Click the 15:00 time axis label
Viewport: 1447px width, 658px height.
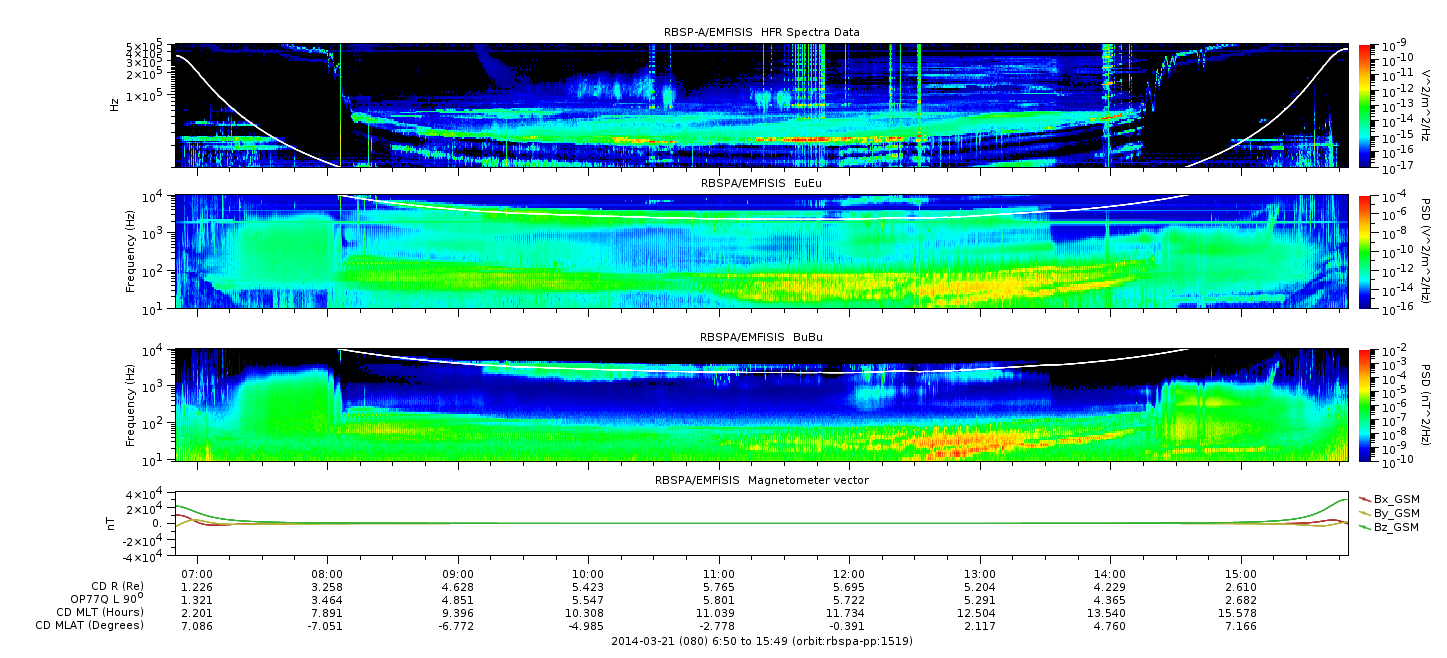click(1240, 574)
